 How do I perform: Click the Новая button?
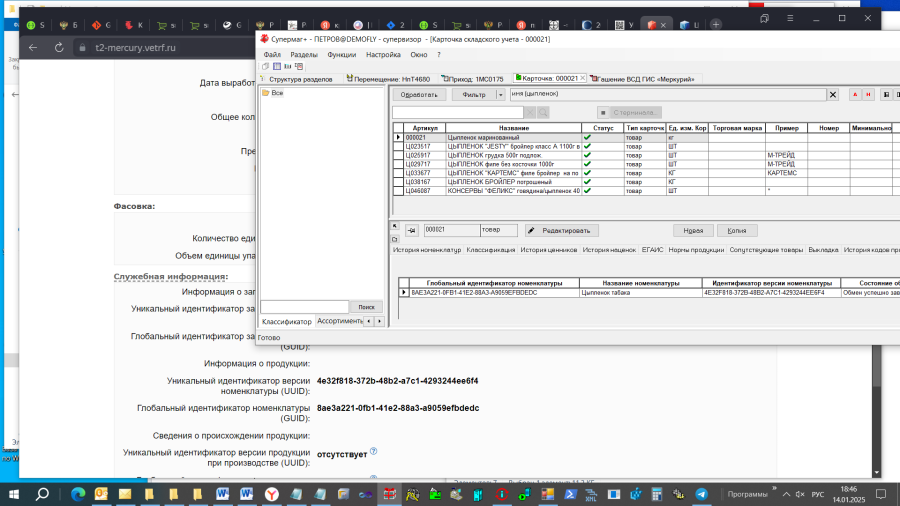pos(693,231)
